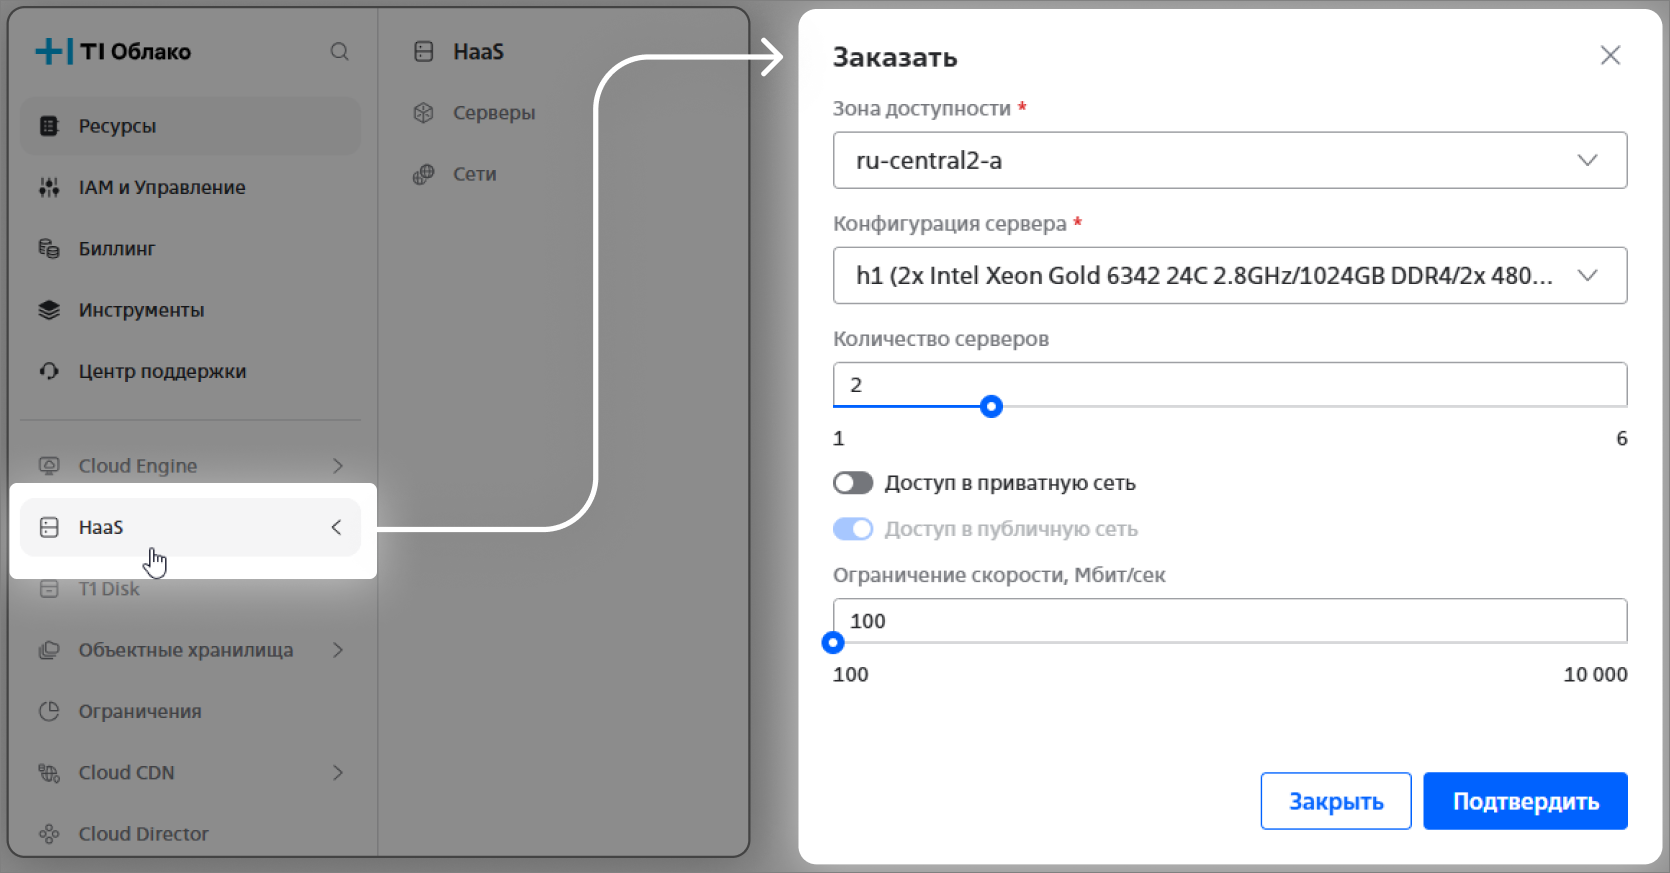Click the Ограничение скорости input field

tap(1229, 621)
